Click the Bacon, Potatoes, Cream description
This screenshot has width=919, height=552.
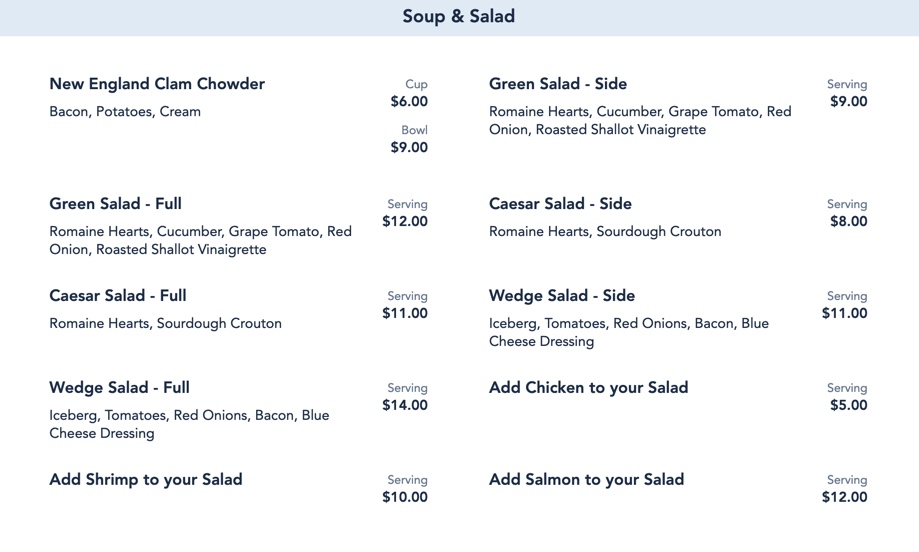pyautogui.click(x=125, y=112)
